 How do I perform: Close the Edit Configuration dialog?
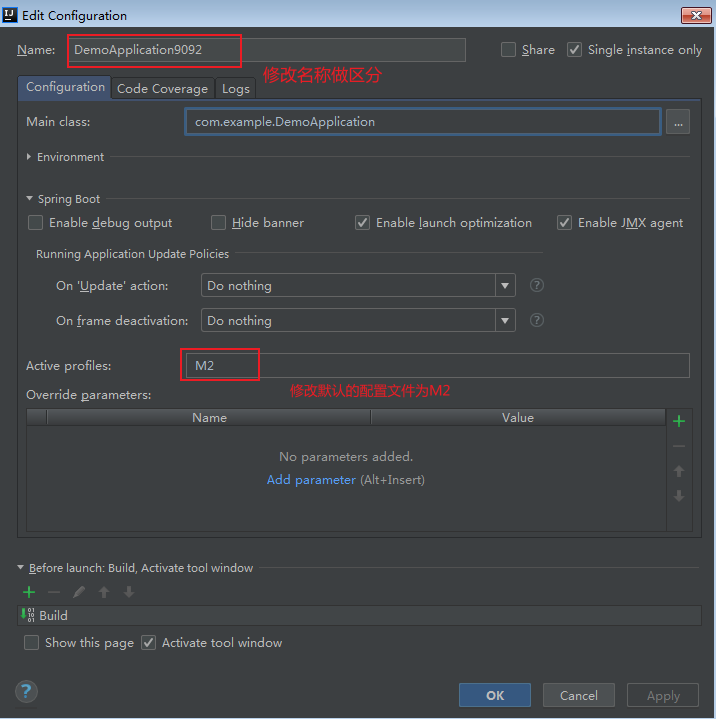[x=696, y=15]
